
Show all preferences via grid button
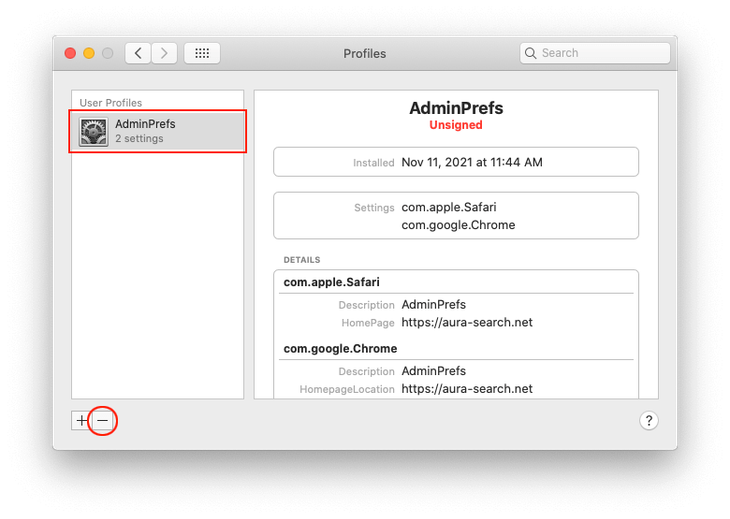[x=202, y=53]
